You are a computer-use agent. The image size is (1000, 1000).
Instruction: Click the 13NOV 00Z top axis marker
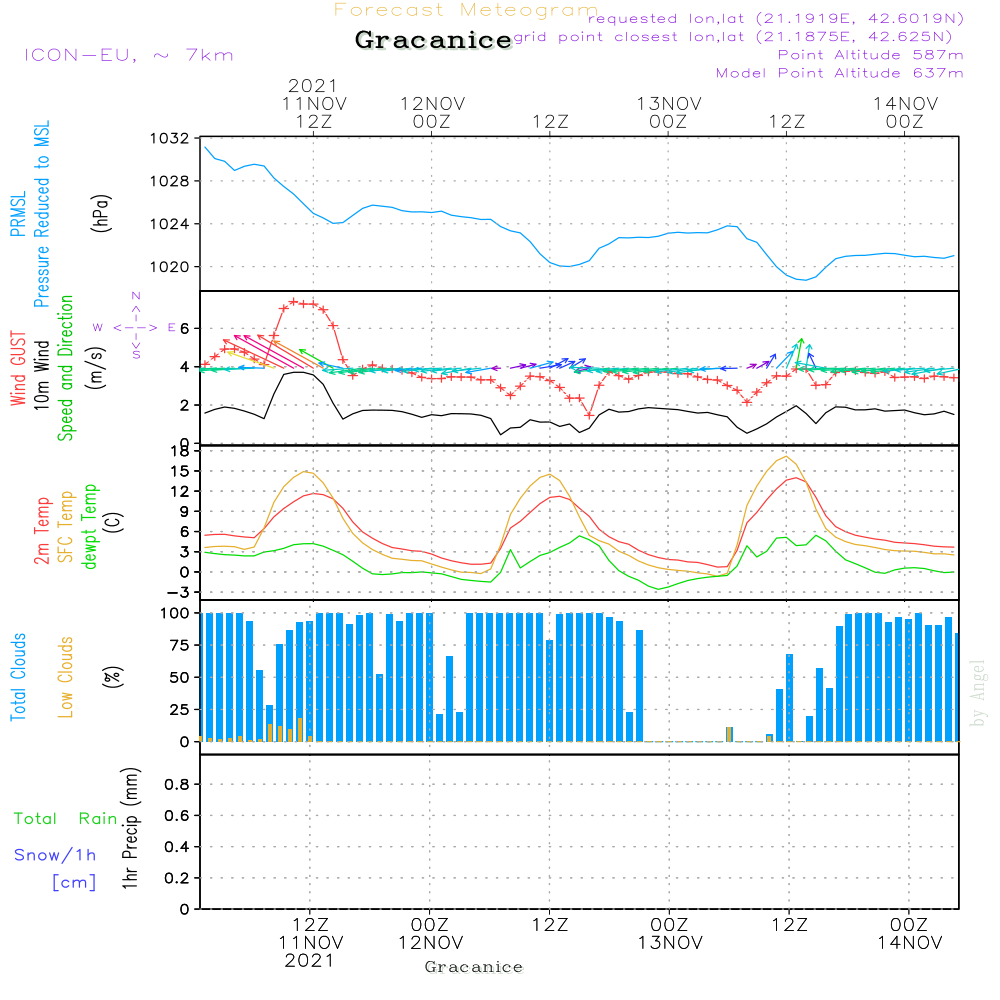pos(668,112)
